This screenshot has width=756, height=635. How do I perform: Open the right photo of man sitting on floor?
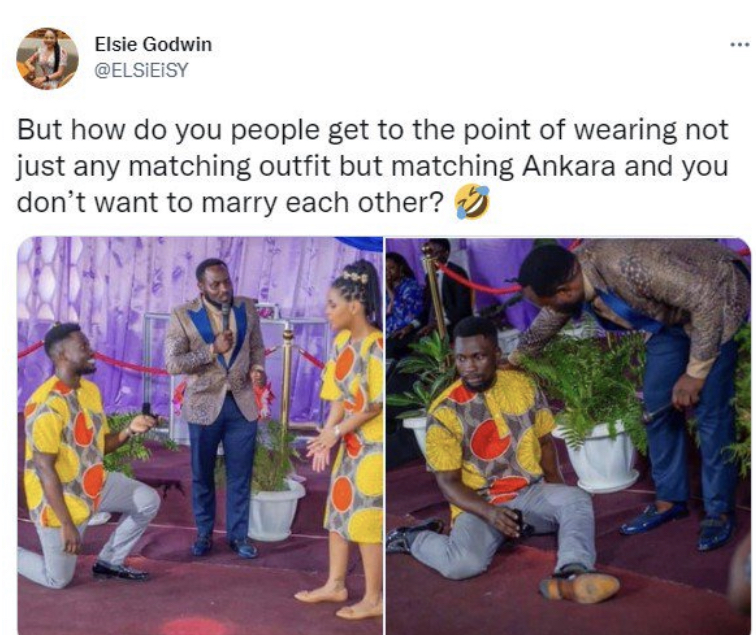(x=568, y=435)
